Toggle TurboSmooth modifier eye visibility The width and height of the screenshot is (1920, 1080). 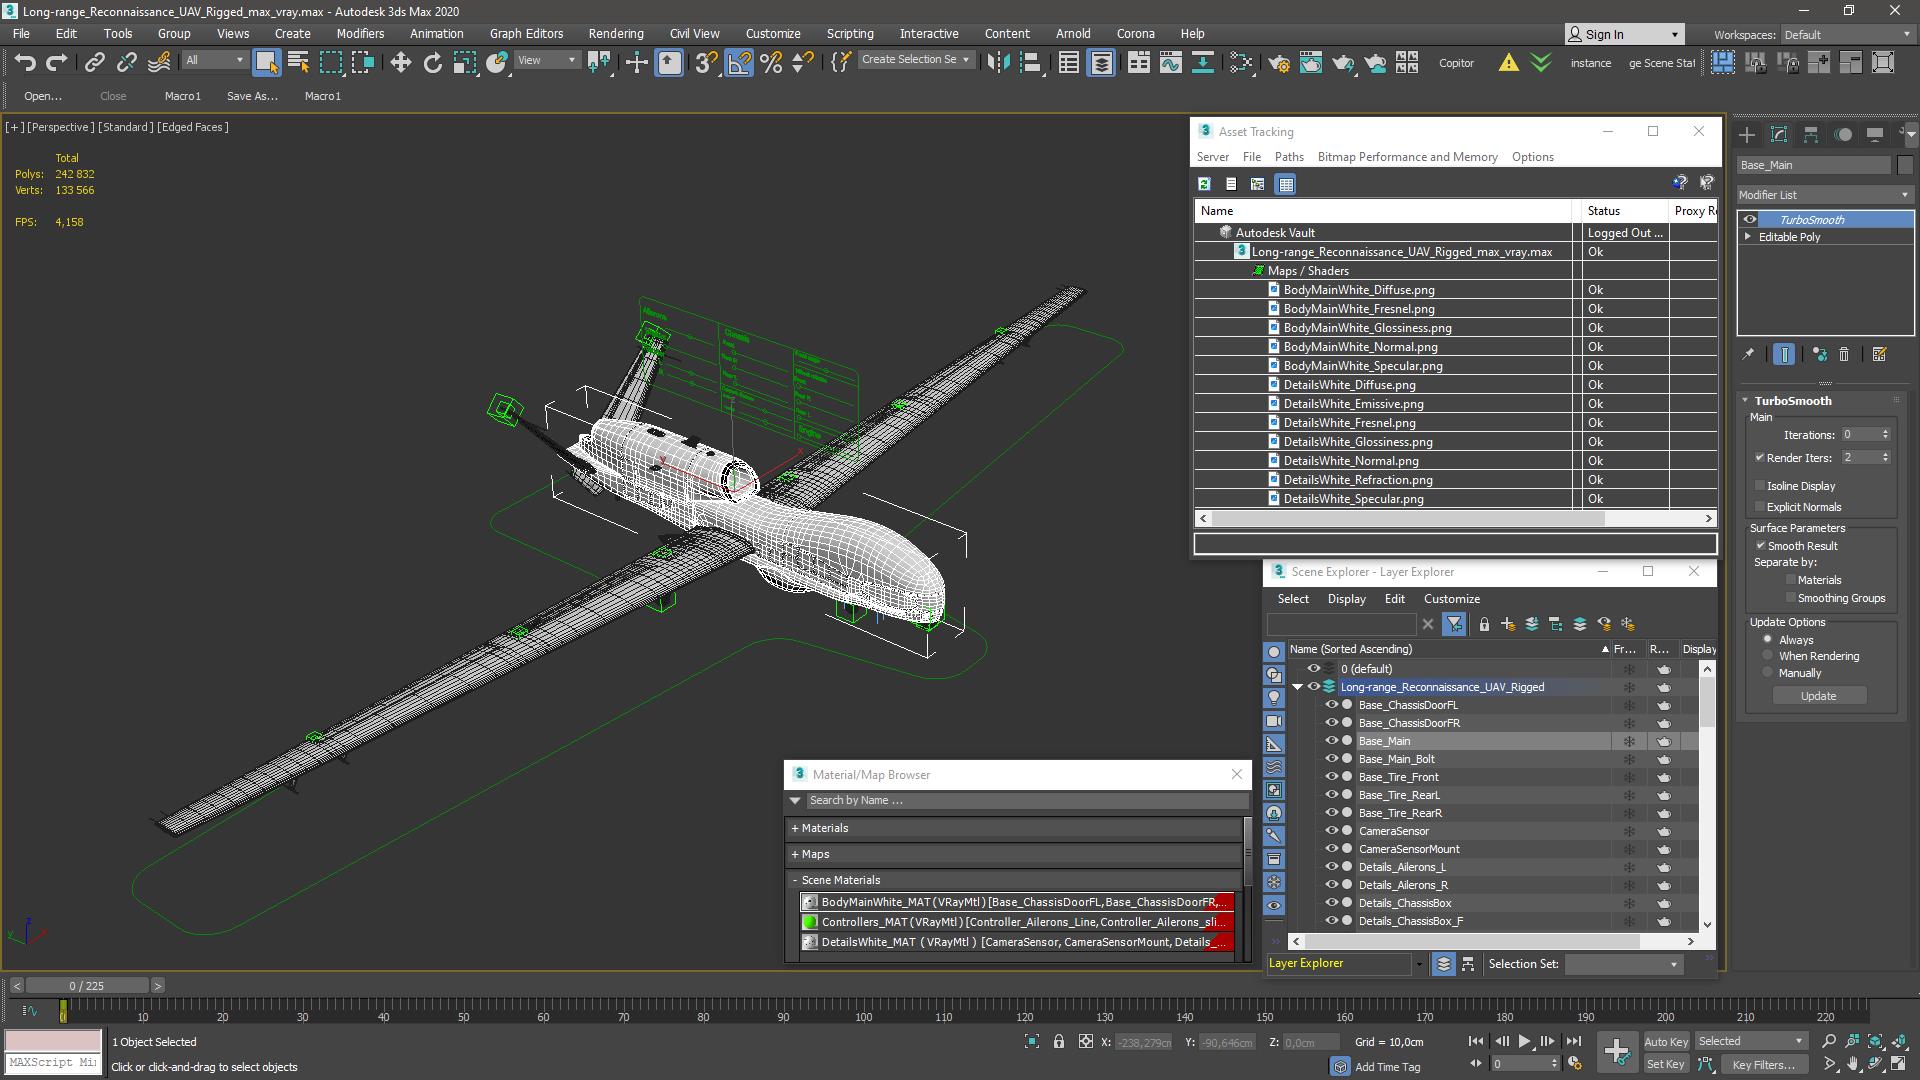(1749, 220)
